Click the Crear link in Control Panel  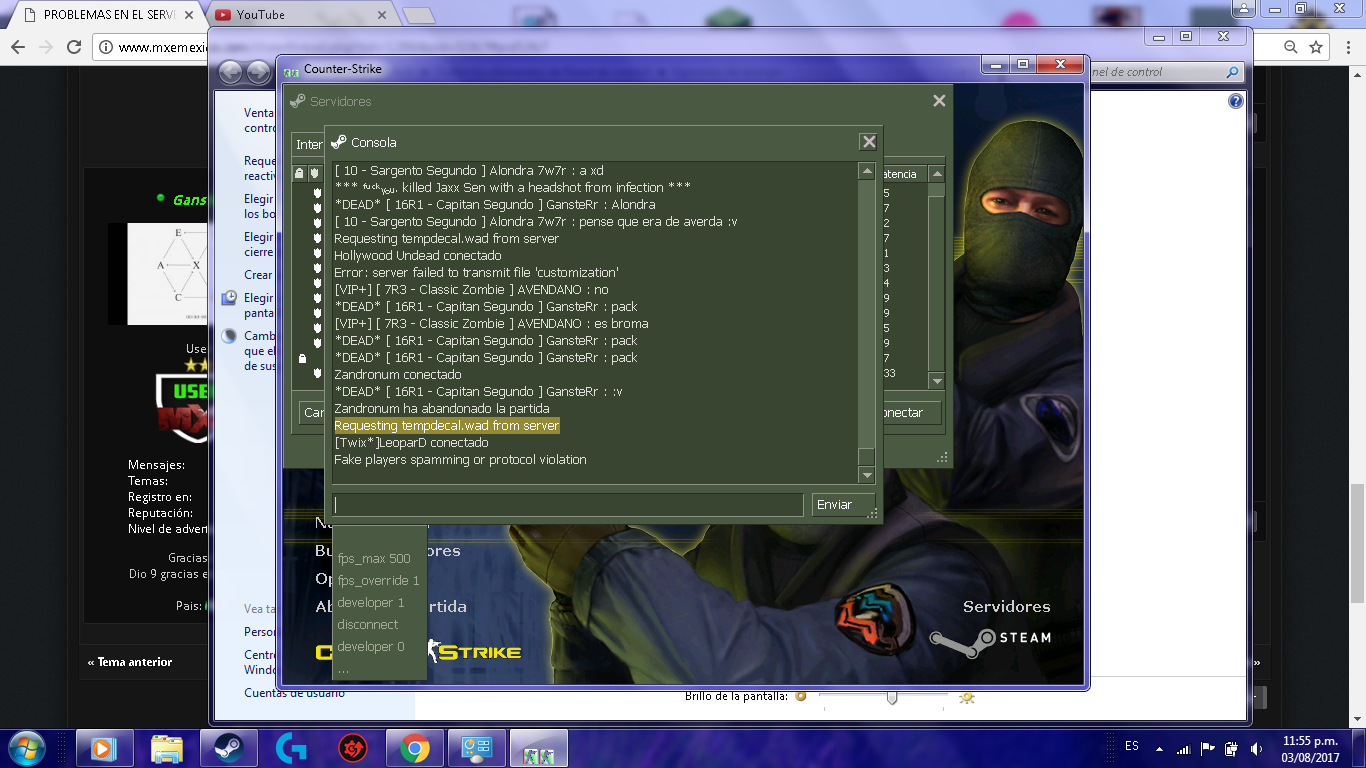pyautogui.click(x=258, y=275)
